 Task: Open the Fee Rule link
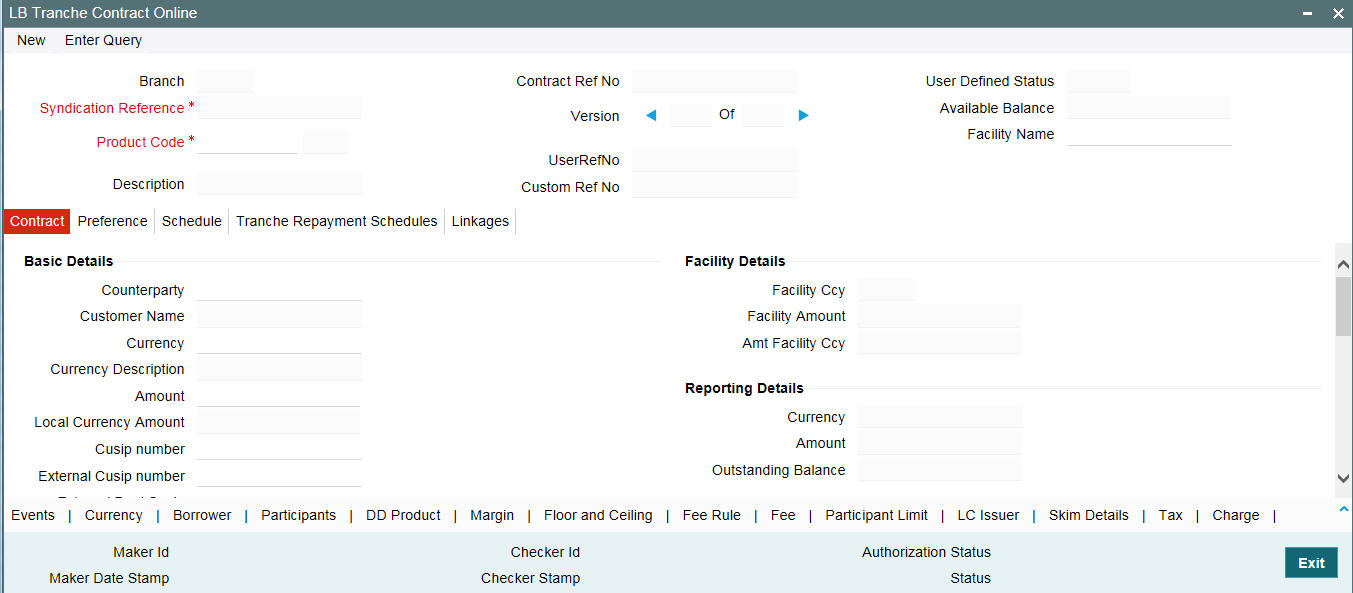tap(712, 515)
